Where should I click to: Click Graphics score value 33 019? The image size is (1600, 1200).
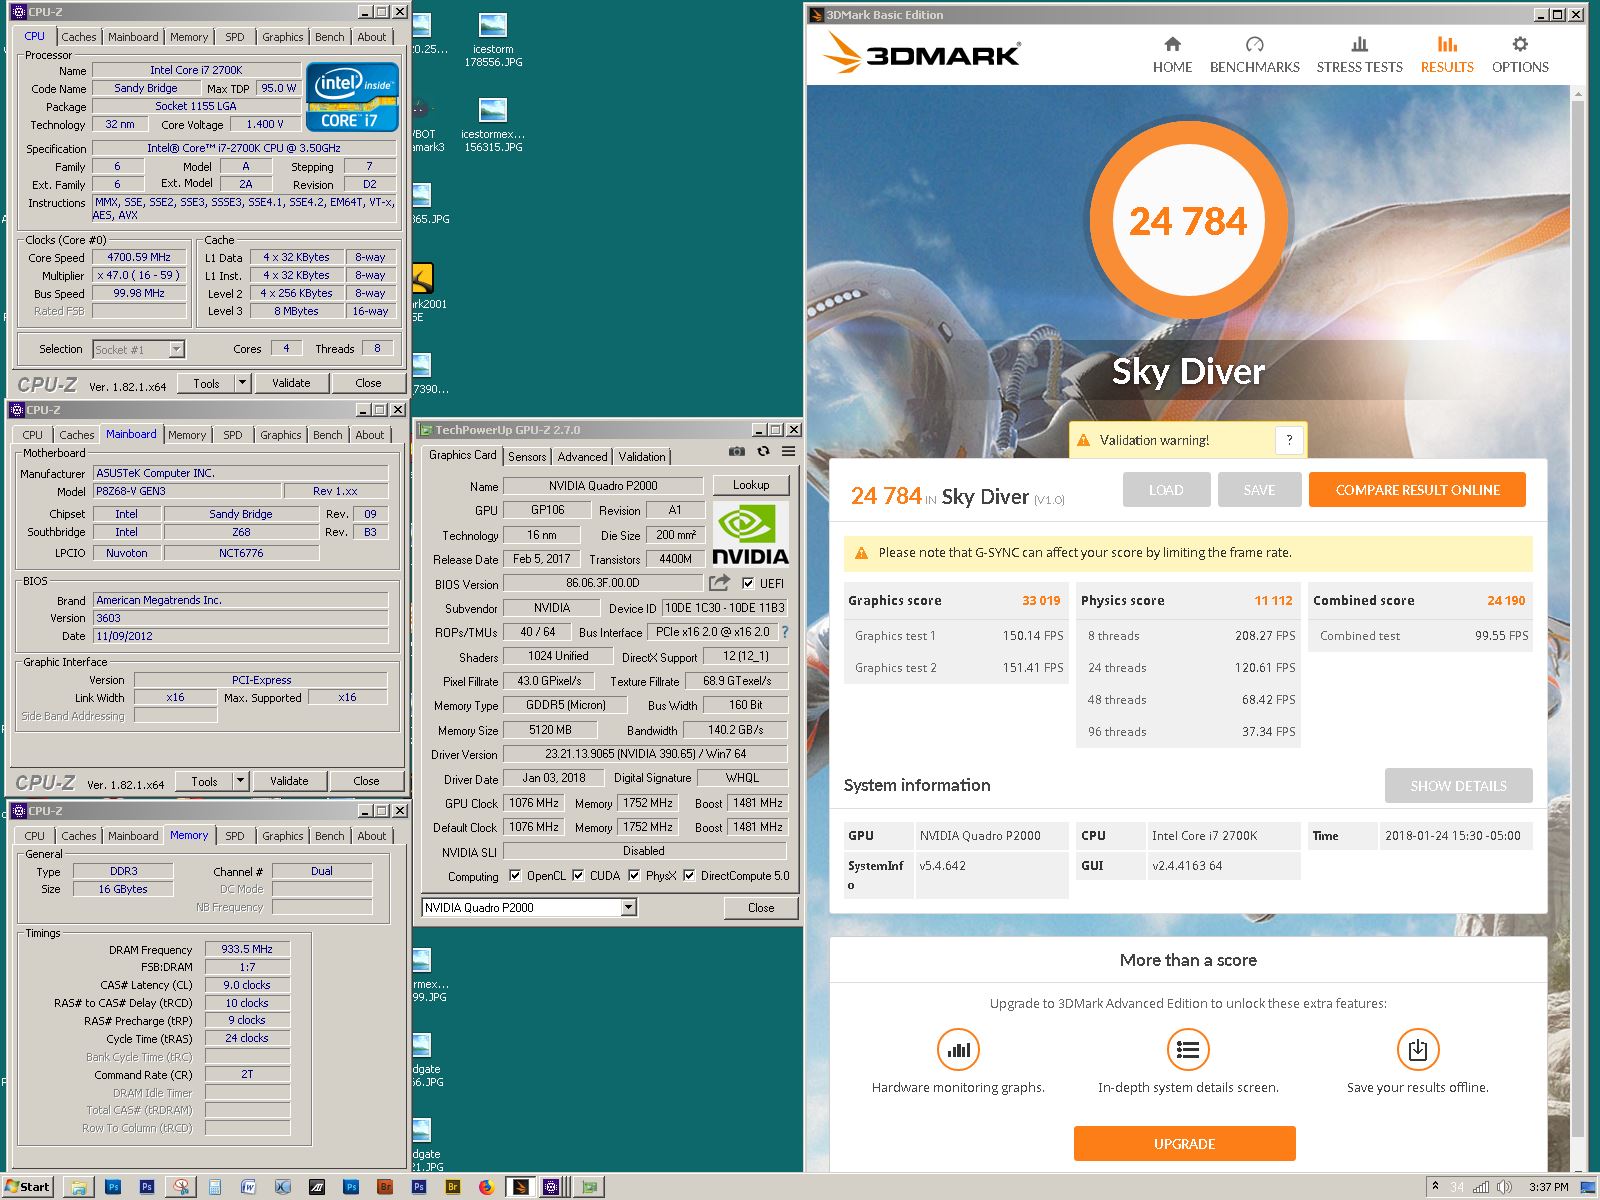coord(1041,601)
